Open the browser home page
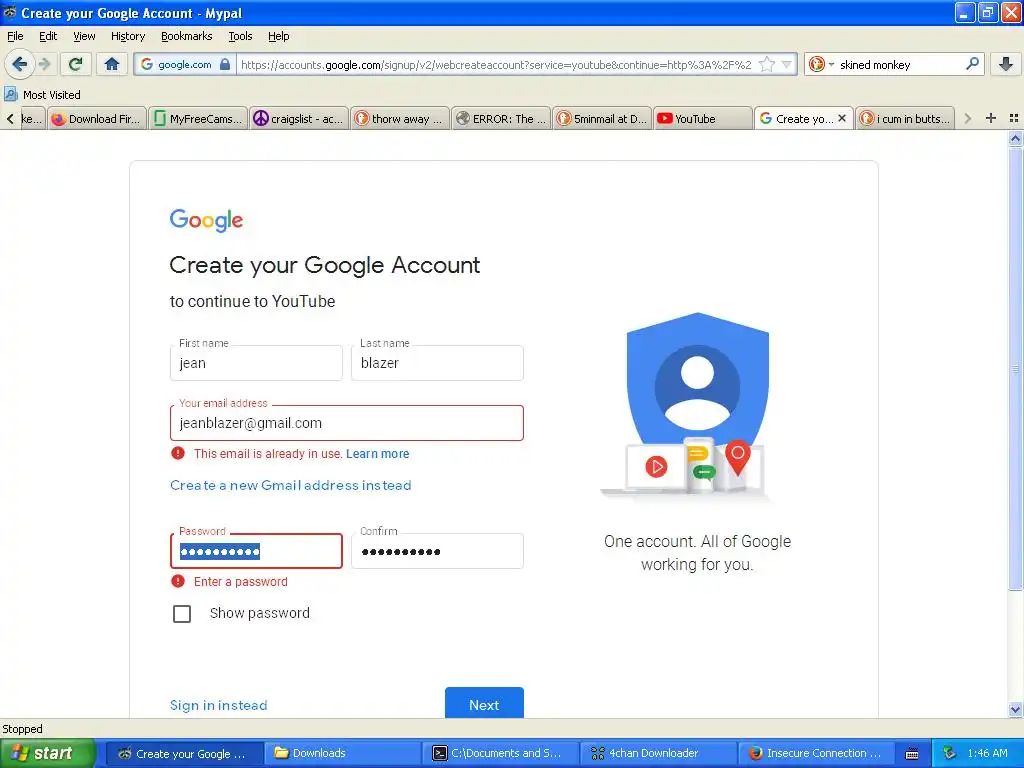This screenshot has height=768, width=1024. coord(112,64)
